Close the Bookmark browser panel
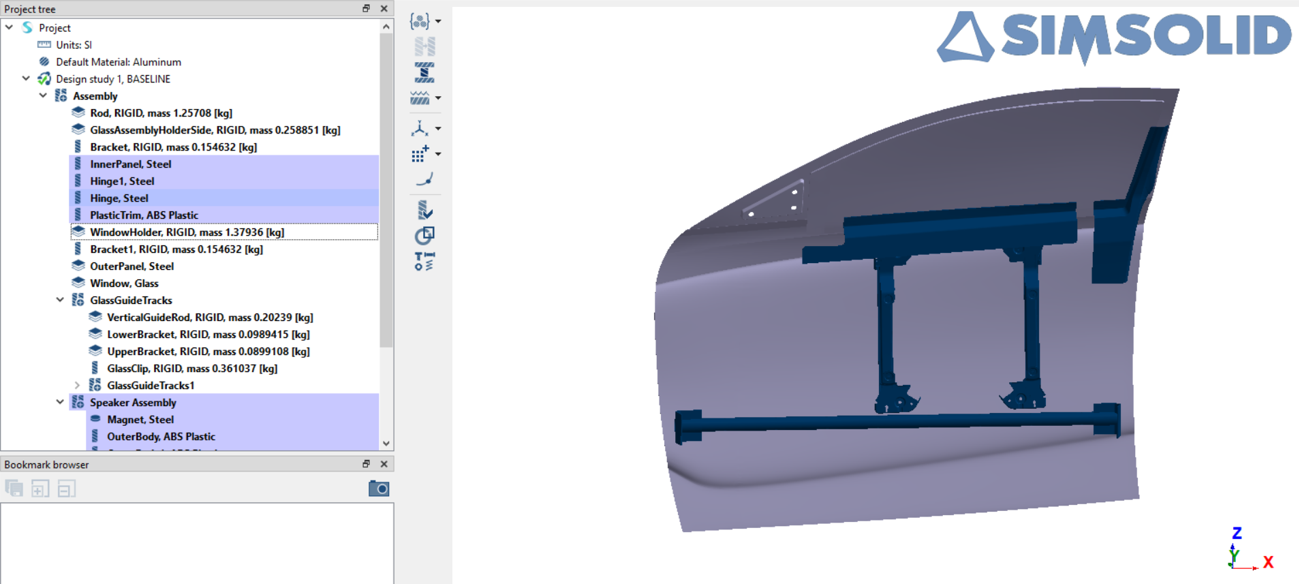This screenshot has width=1299, height=584. pyautogui.click(x=384, y=464)
